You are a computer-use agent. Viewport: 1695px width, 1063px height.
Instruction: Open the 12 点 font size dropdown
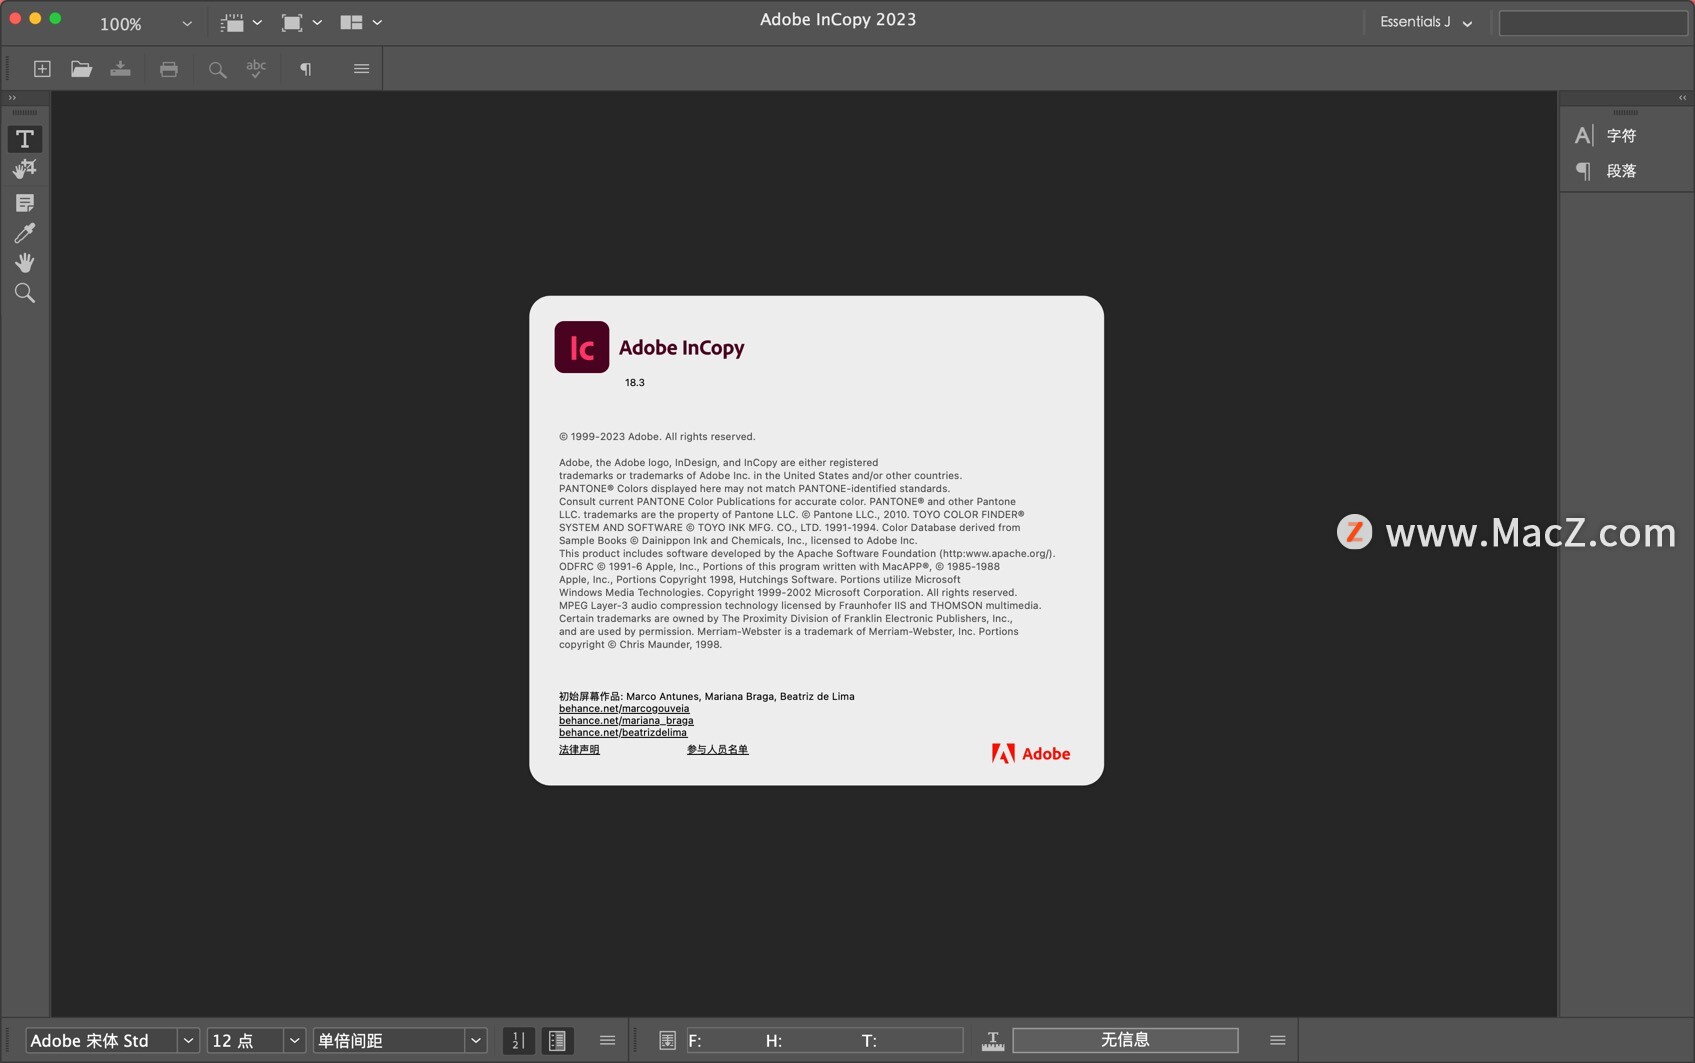coord(294,1041)
